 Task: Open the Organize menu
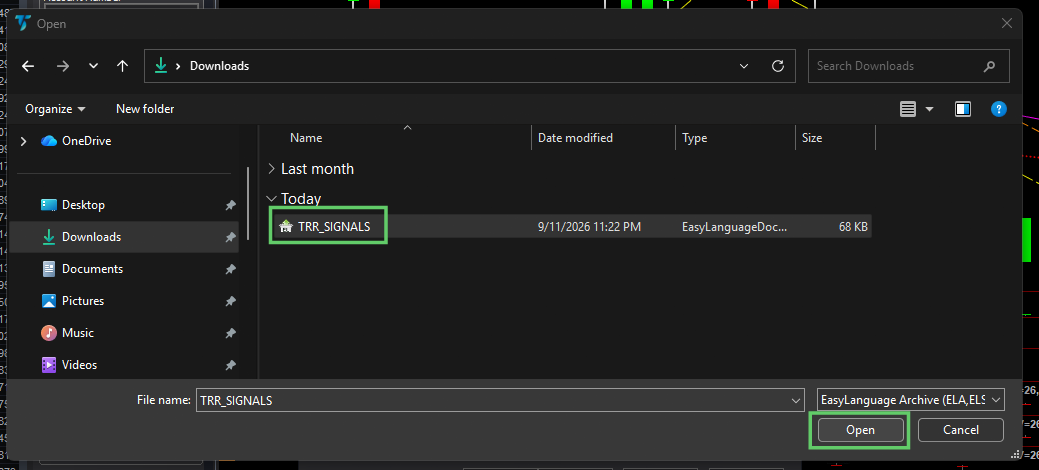click(55, 109)
